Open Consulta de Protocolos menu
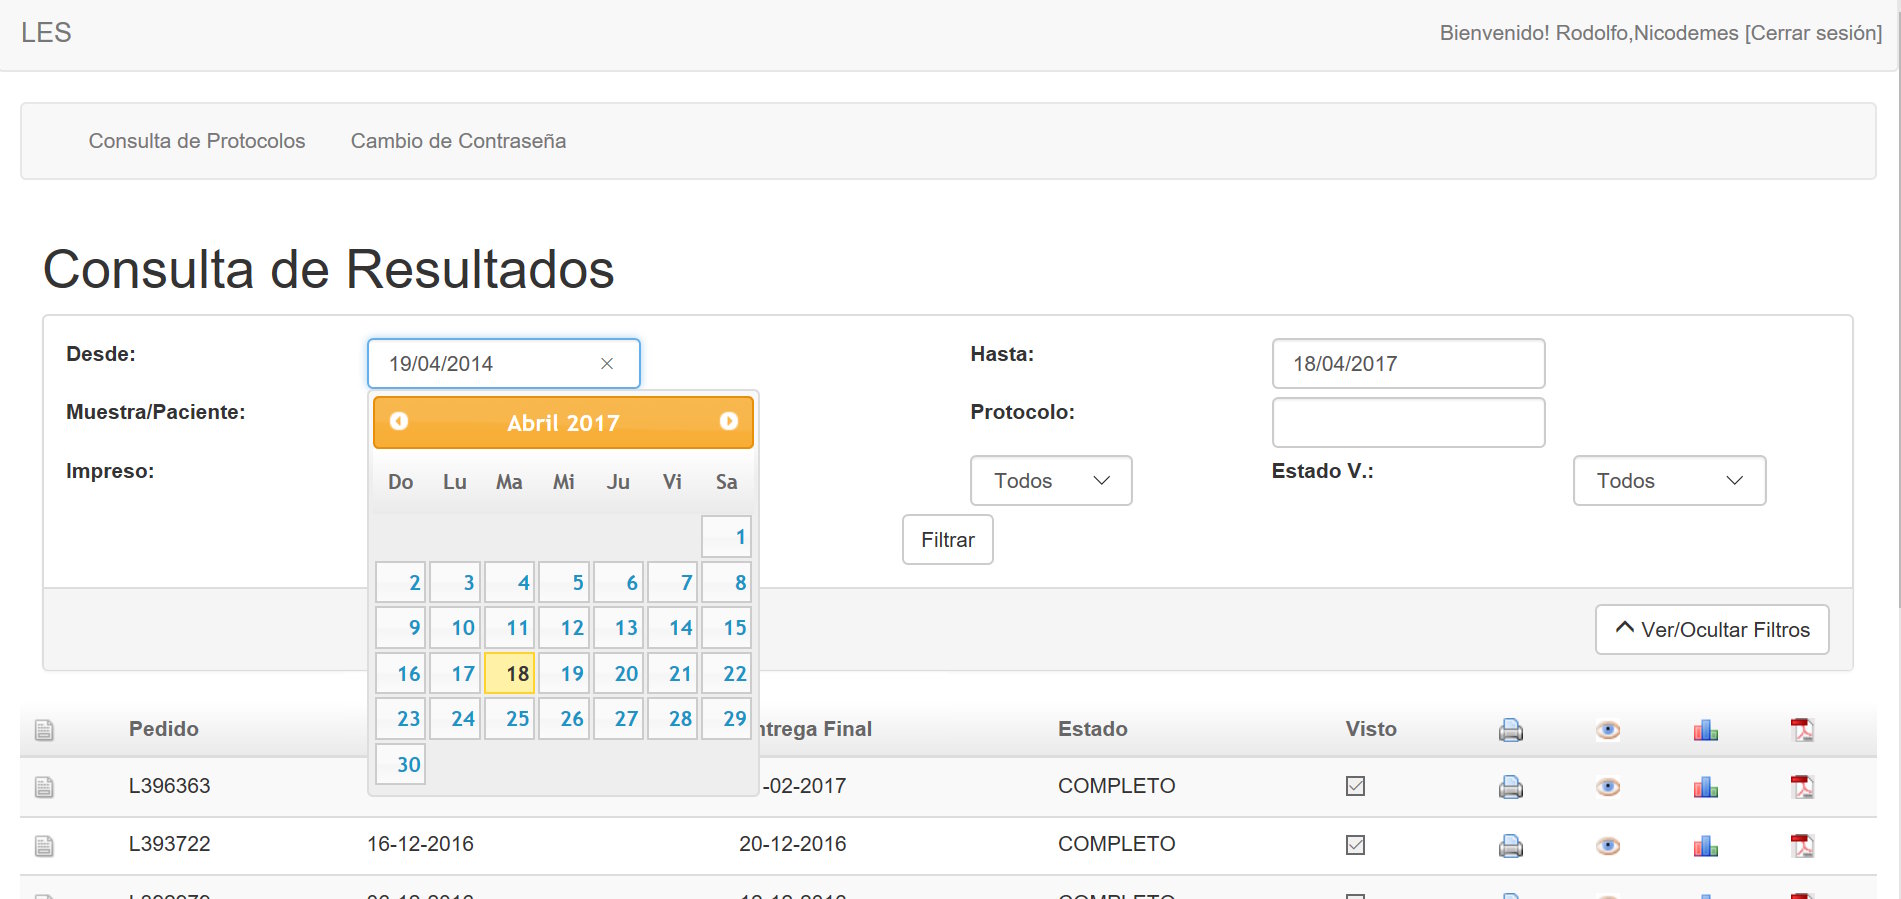 [197, 141]
